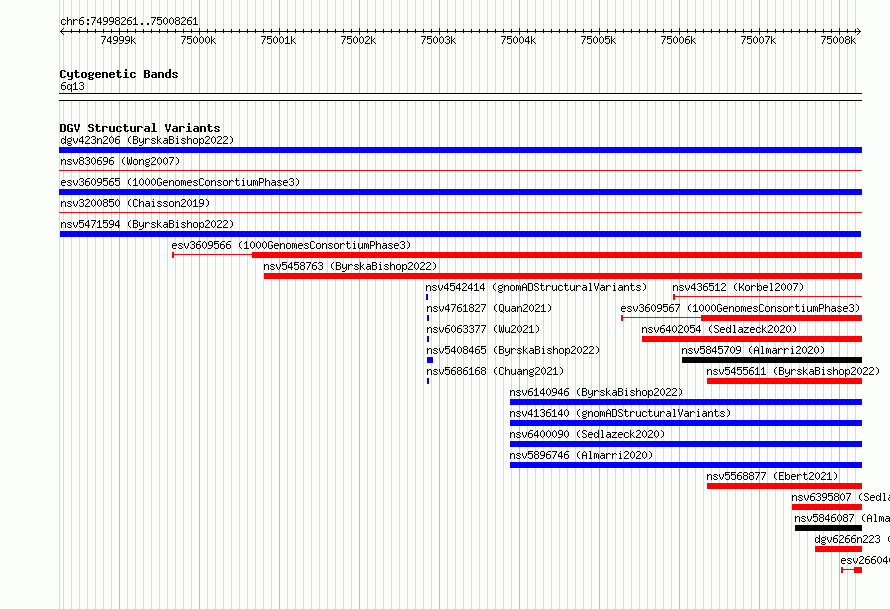
Task: Open nsv3200850 (Chaisson2019) variant
Action: click(135, 203)
